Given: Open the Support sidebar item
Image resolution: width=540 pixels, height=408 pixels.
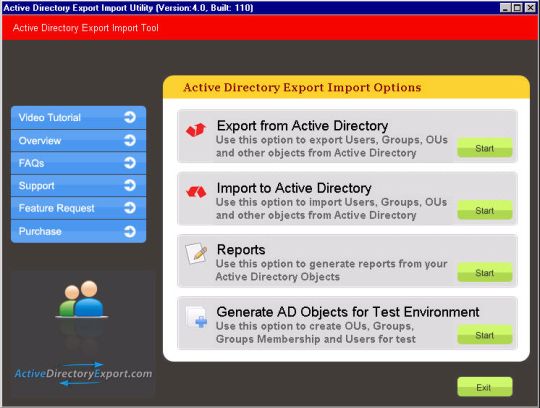Looking at the screenshot, I should [79, 186].
